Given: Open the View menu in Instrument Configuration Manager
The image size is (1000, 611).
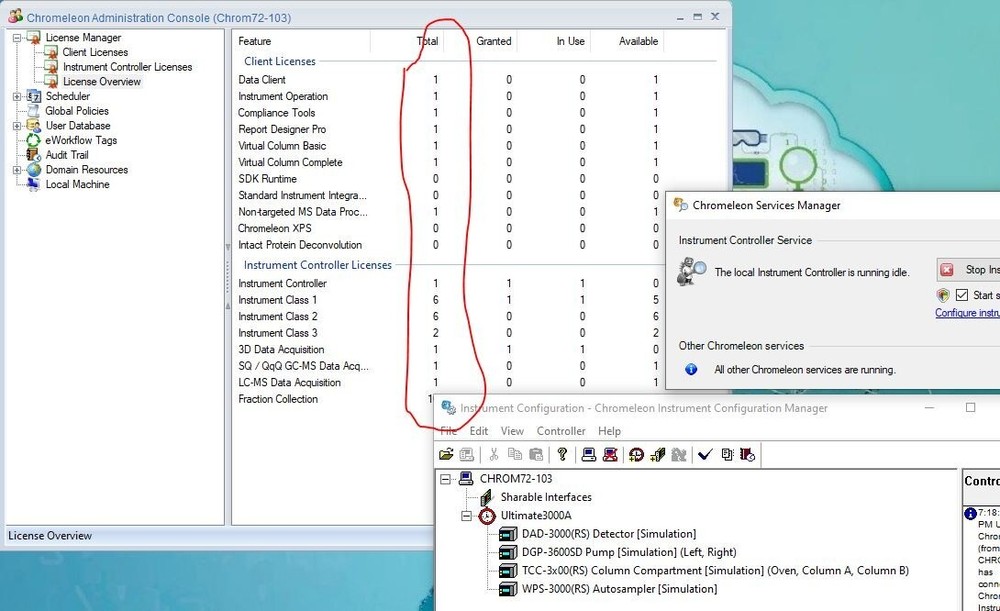Looking at the screenshot, I should click(x=512, y=431).
